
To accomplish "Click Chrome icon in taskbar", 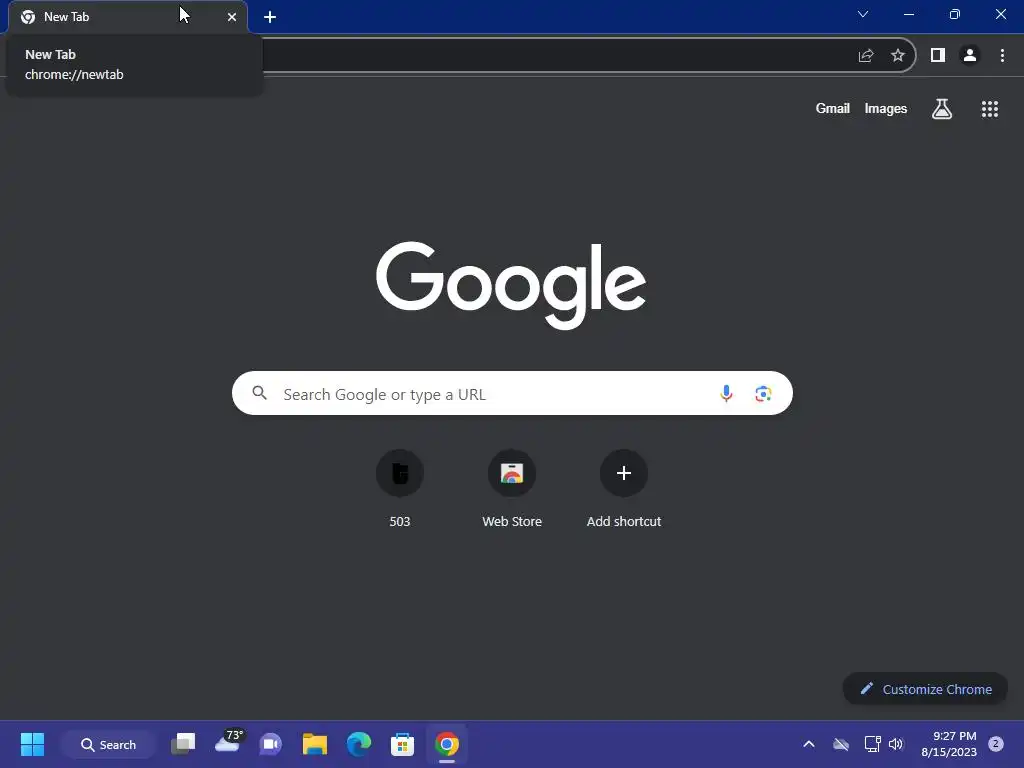I will pos(447,744).
